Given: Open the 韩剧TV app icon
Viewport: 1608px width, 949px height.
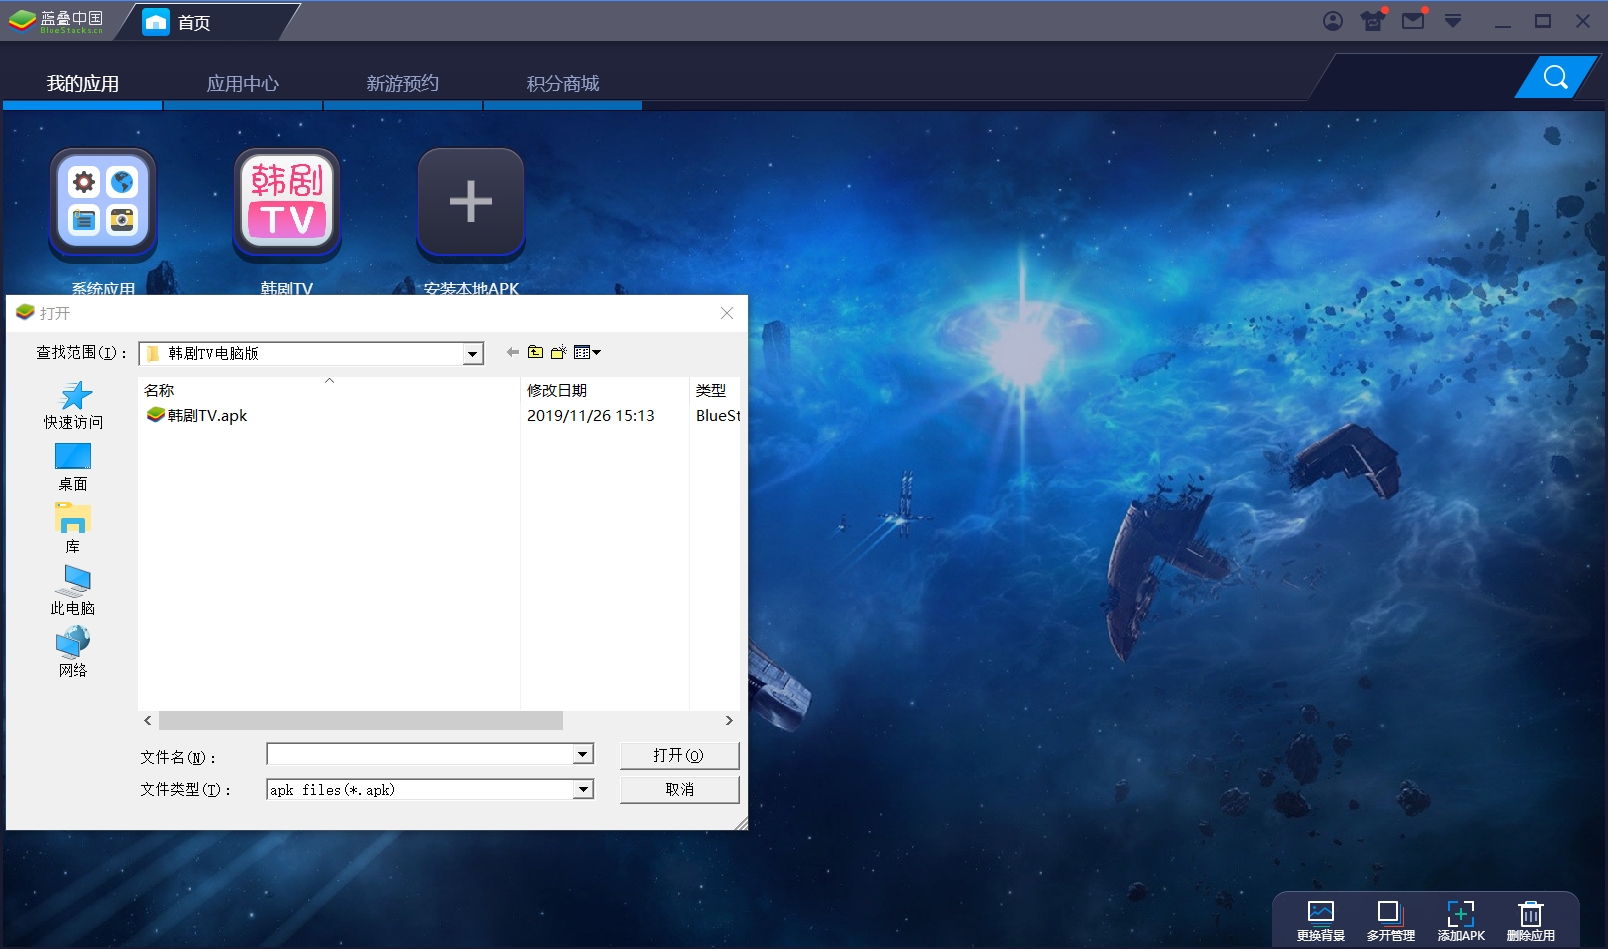Looking at the screenshot, I should pos(287,201).
